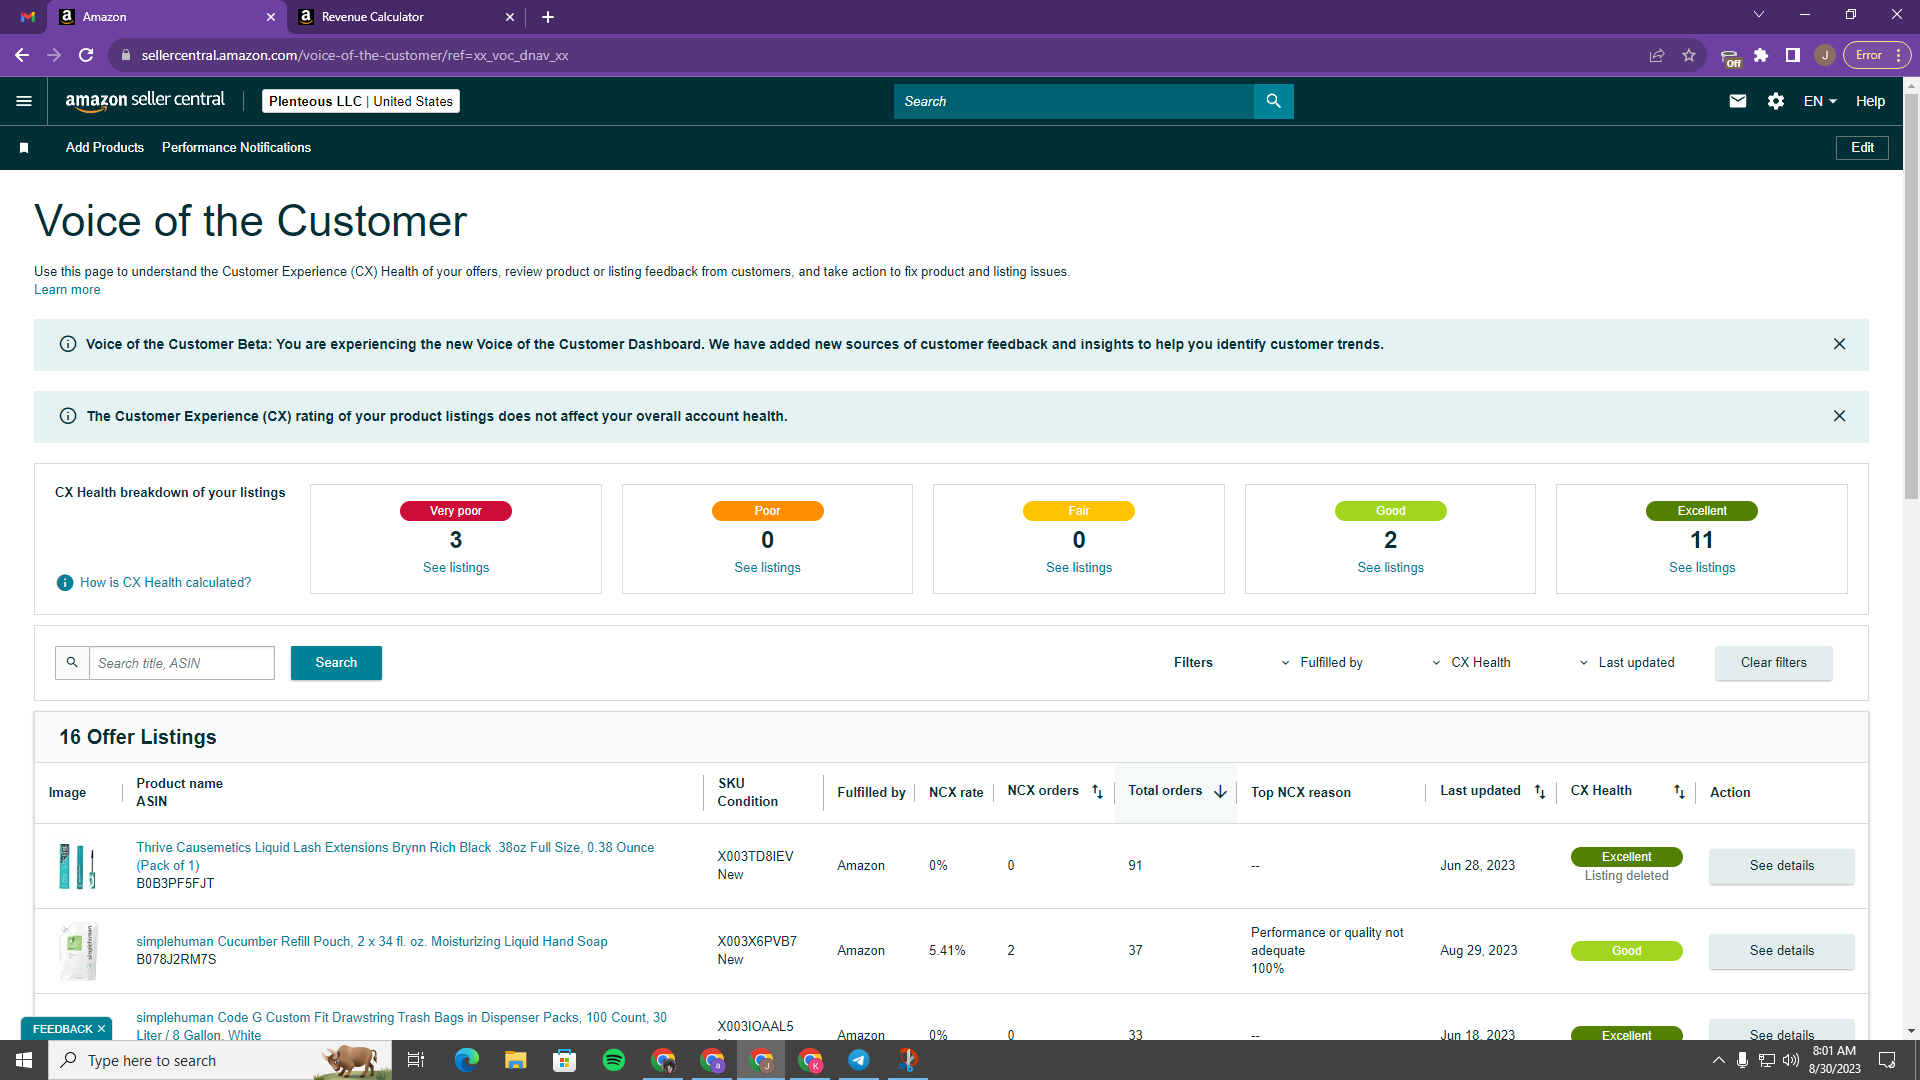The image size is (1920, 1080).
Task: Open the Learn more link
Action: click(67, 290)
